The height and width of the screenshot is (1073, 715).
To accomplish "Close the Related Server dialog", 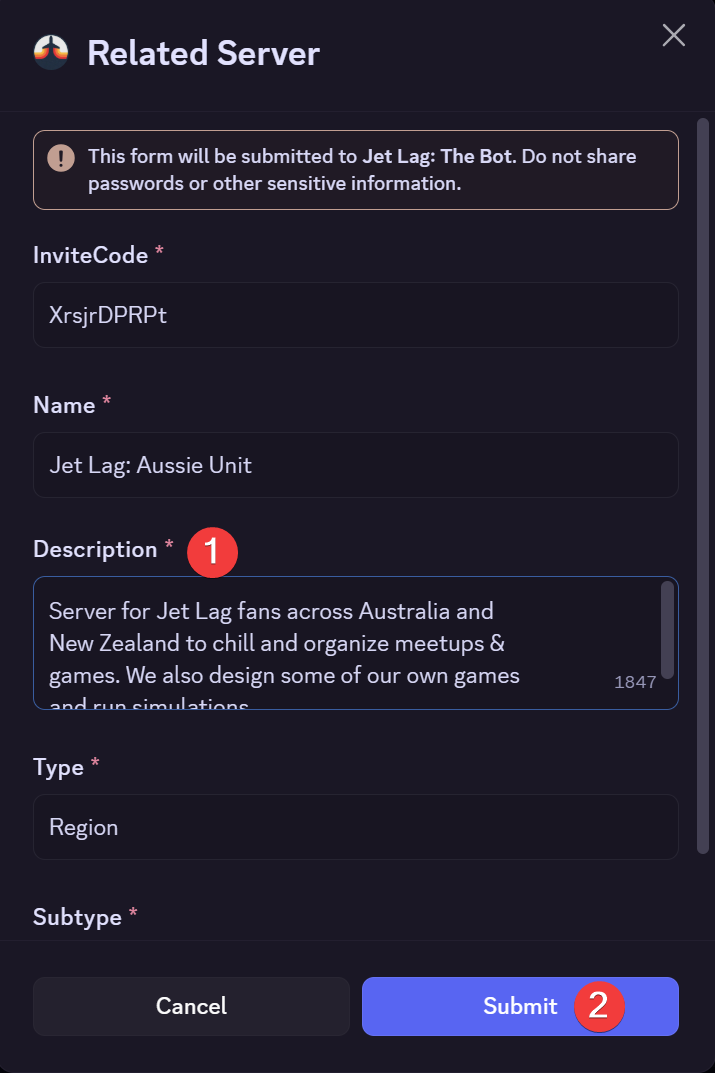I will [x=673, y=35].
